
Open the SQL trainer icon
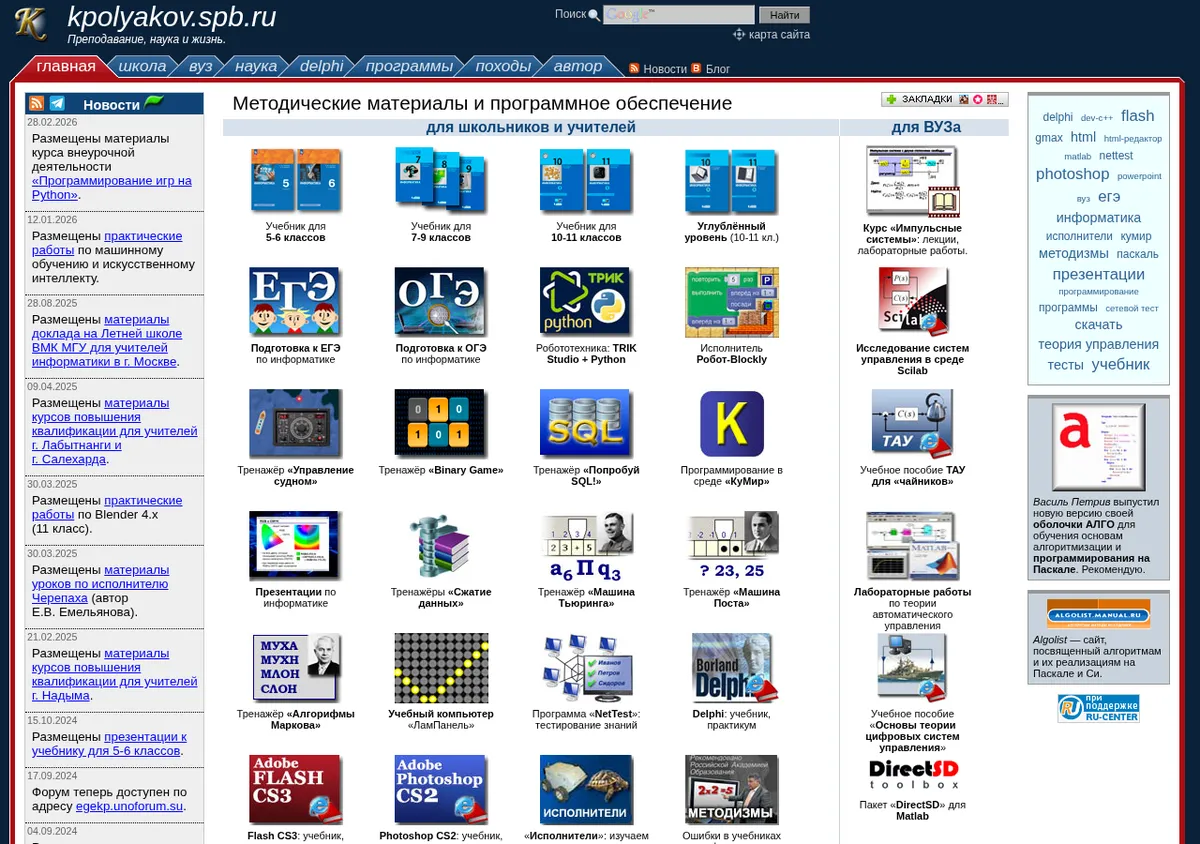tap(585, 424)
